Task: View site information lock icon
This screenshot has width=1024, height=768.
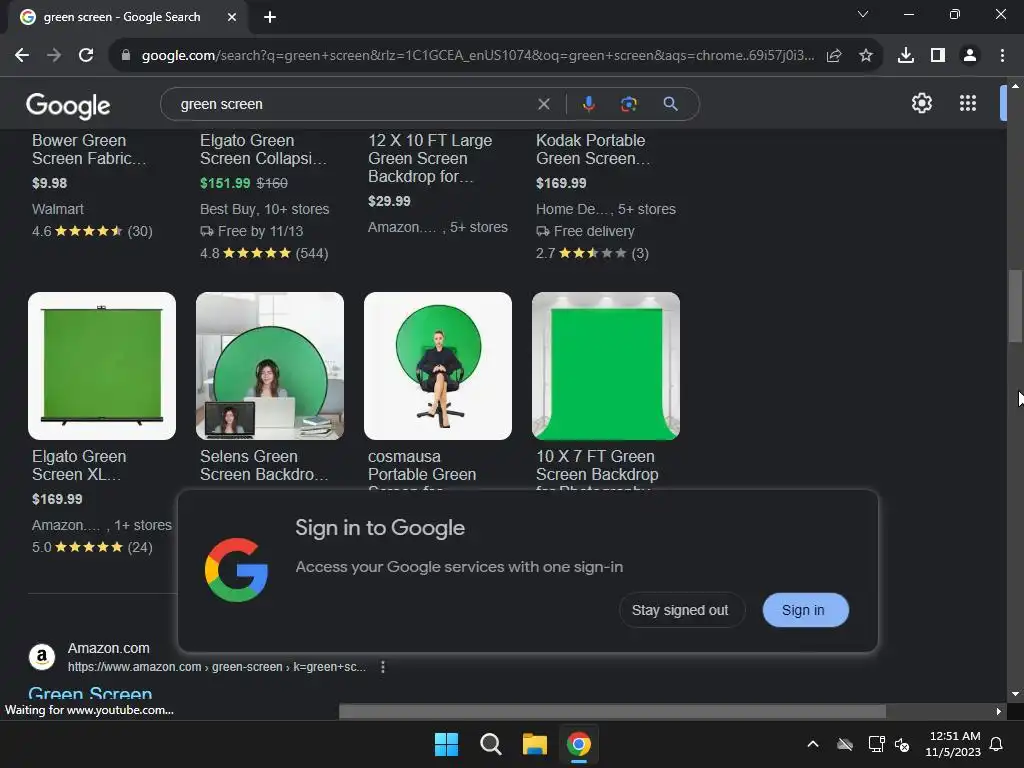Action: (x=126, y=56)
